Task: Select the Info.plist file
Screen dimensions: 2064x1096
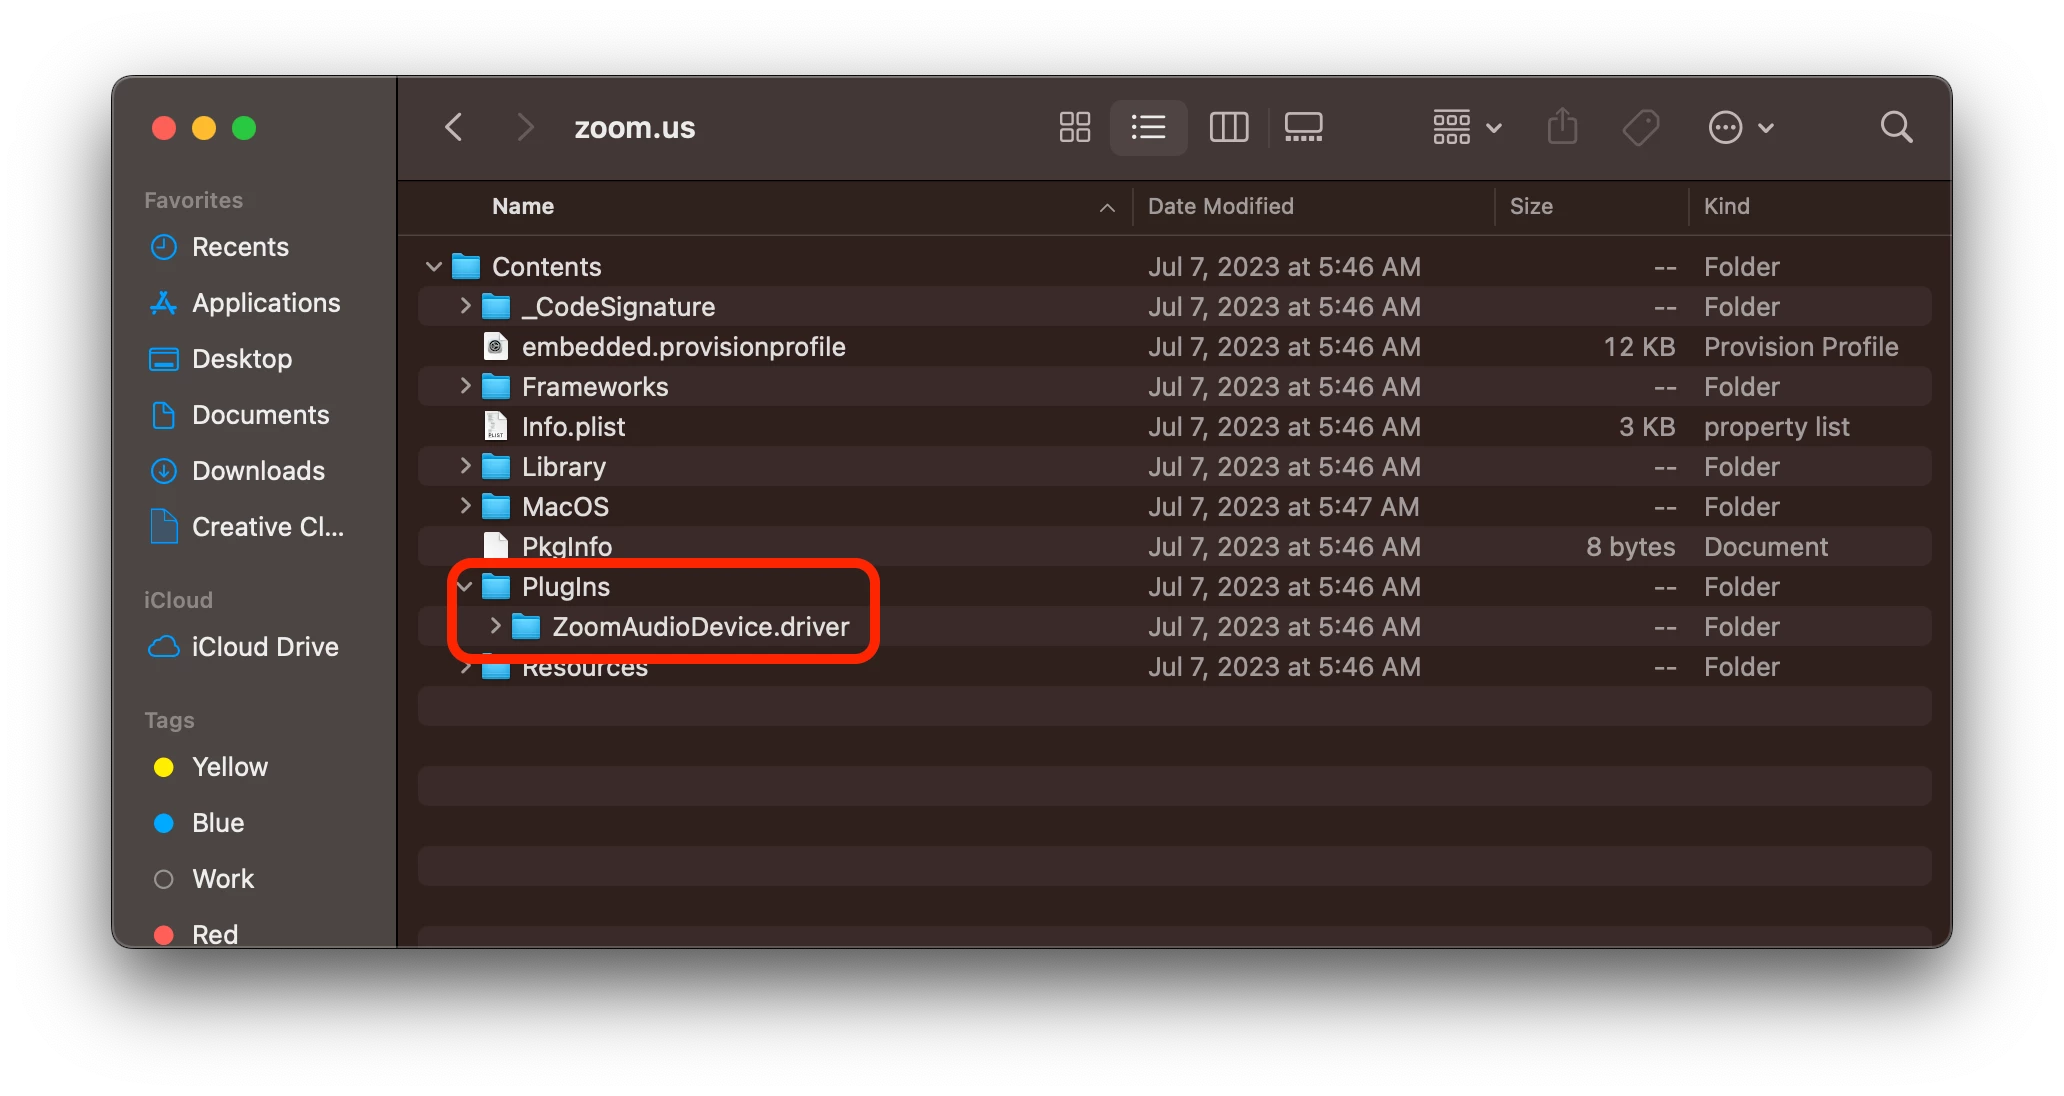Action: click(573, 427)
